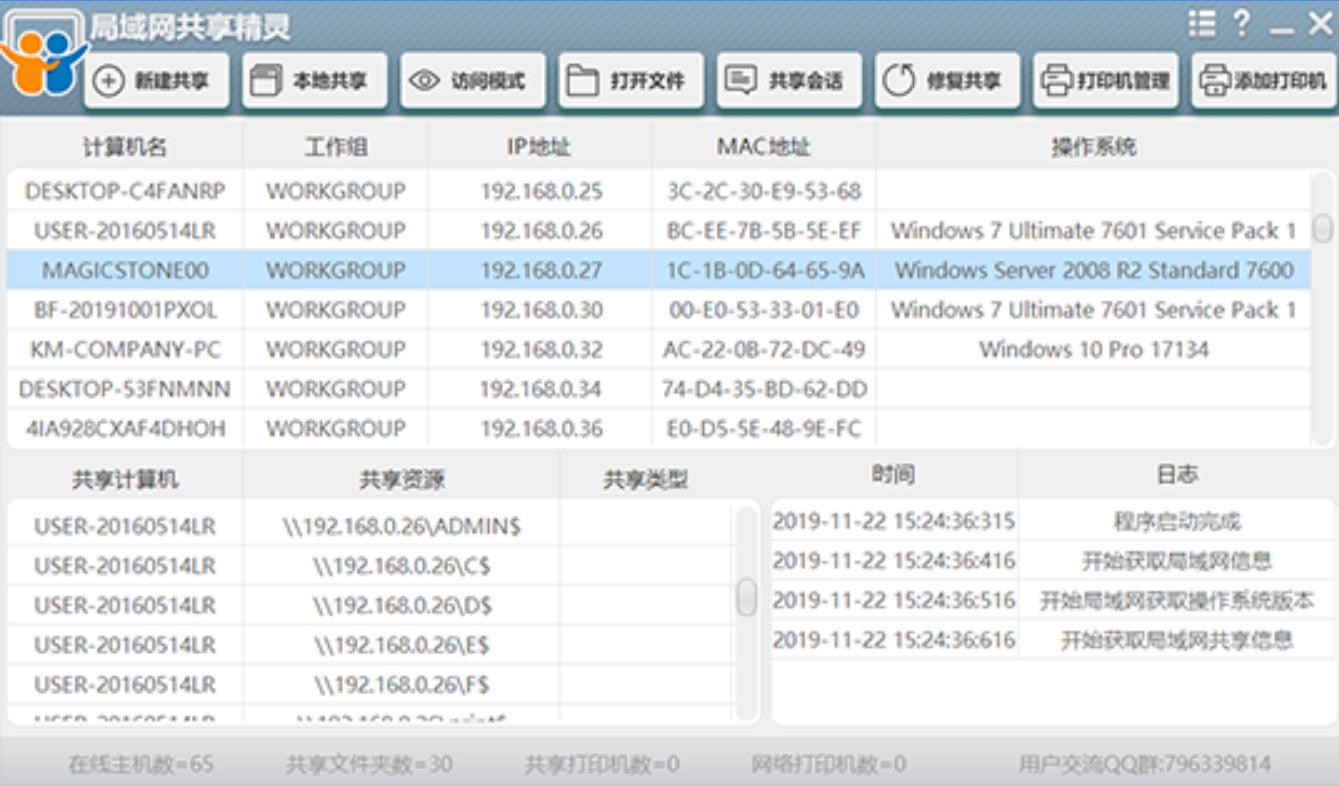Sort hosts by 计算机名 column header
Viewport: 1339px width, 786px height.
point(121,145)
